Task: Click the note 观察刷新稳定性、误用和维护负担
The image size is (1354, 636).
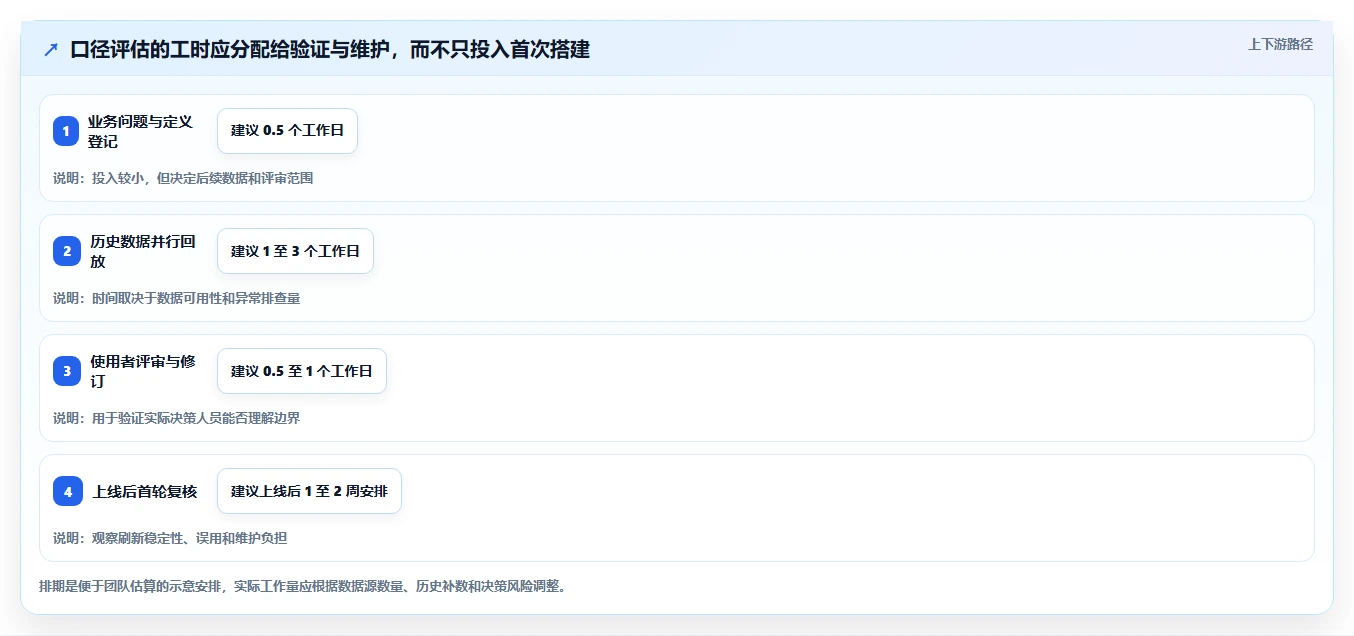Action: pos(170,538)
